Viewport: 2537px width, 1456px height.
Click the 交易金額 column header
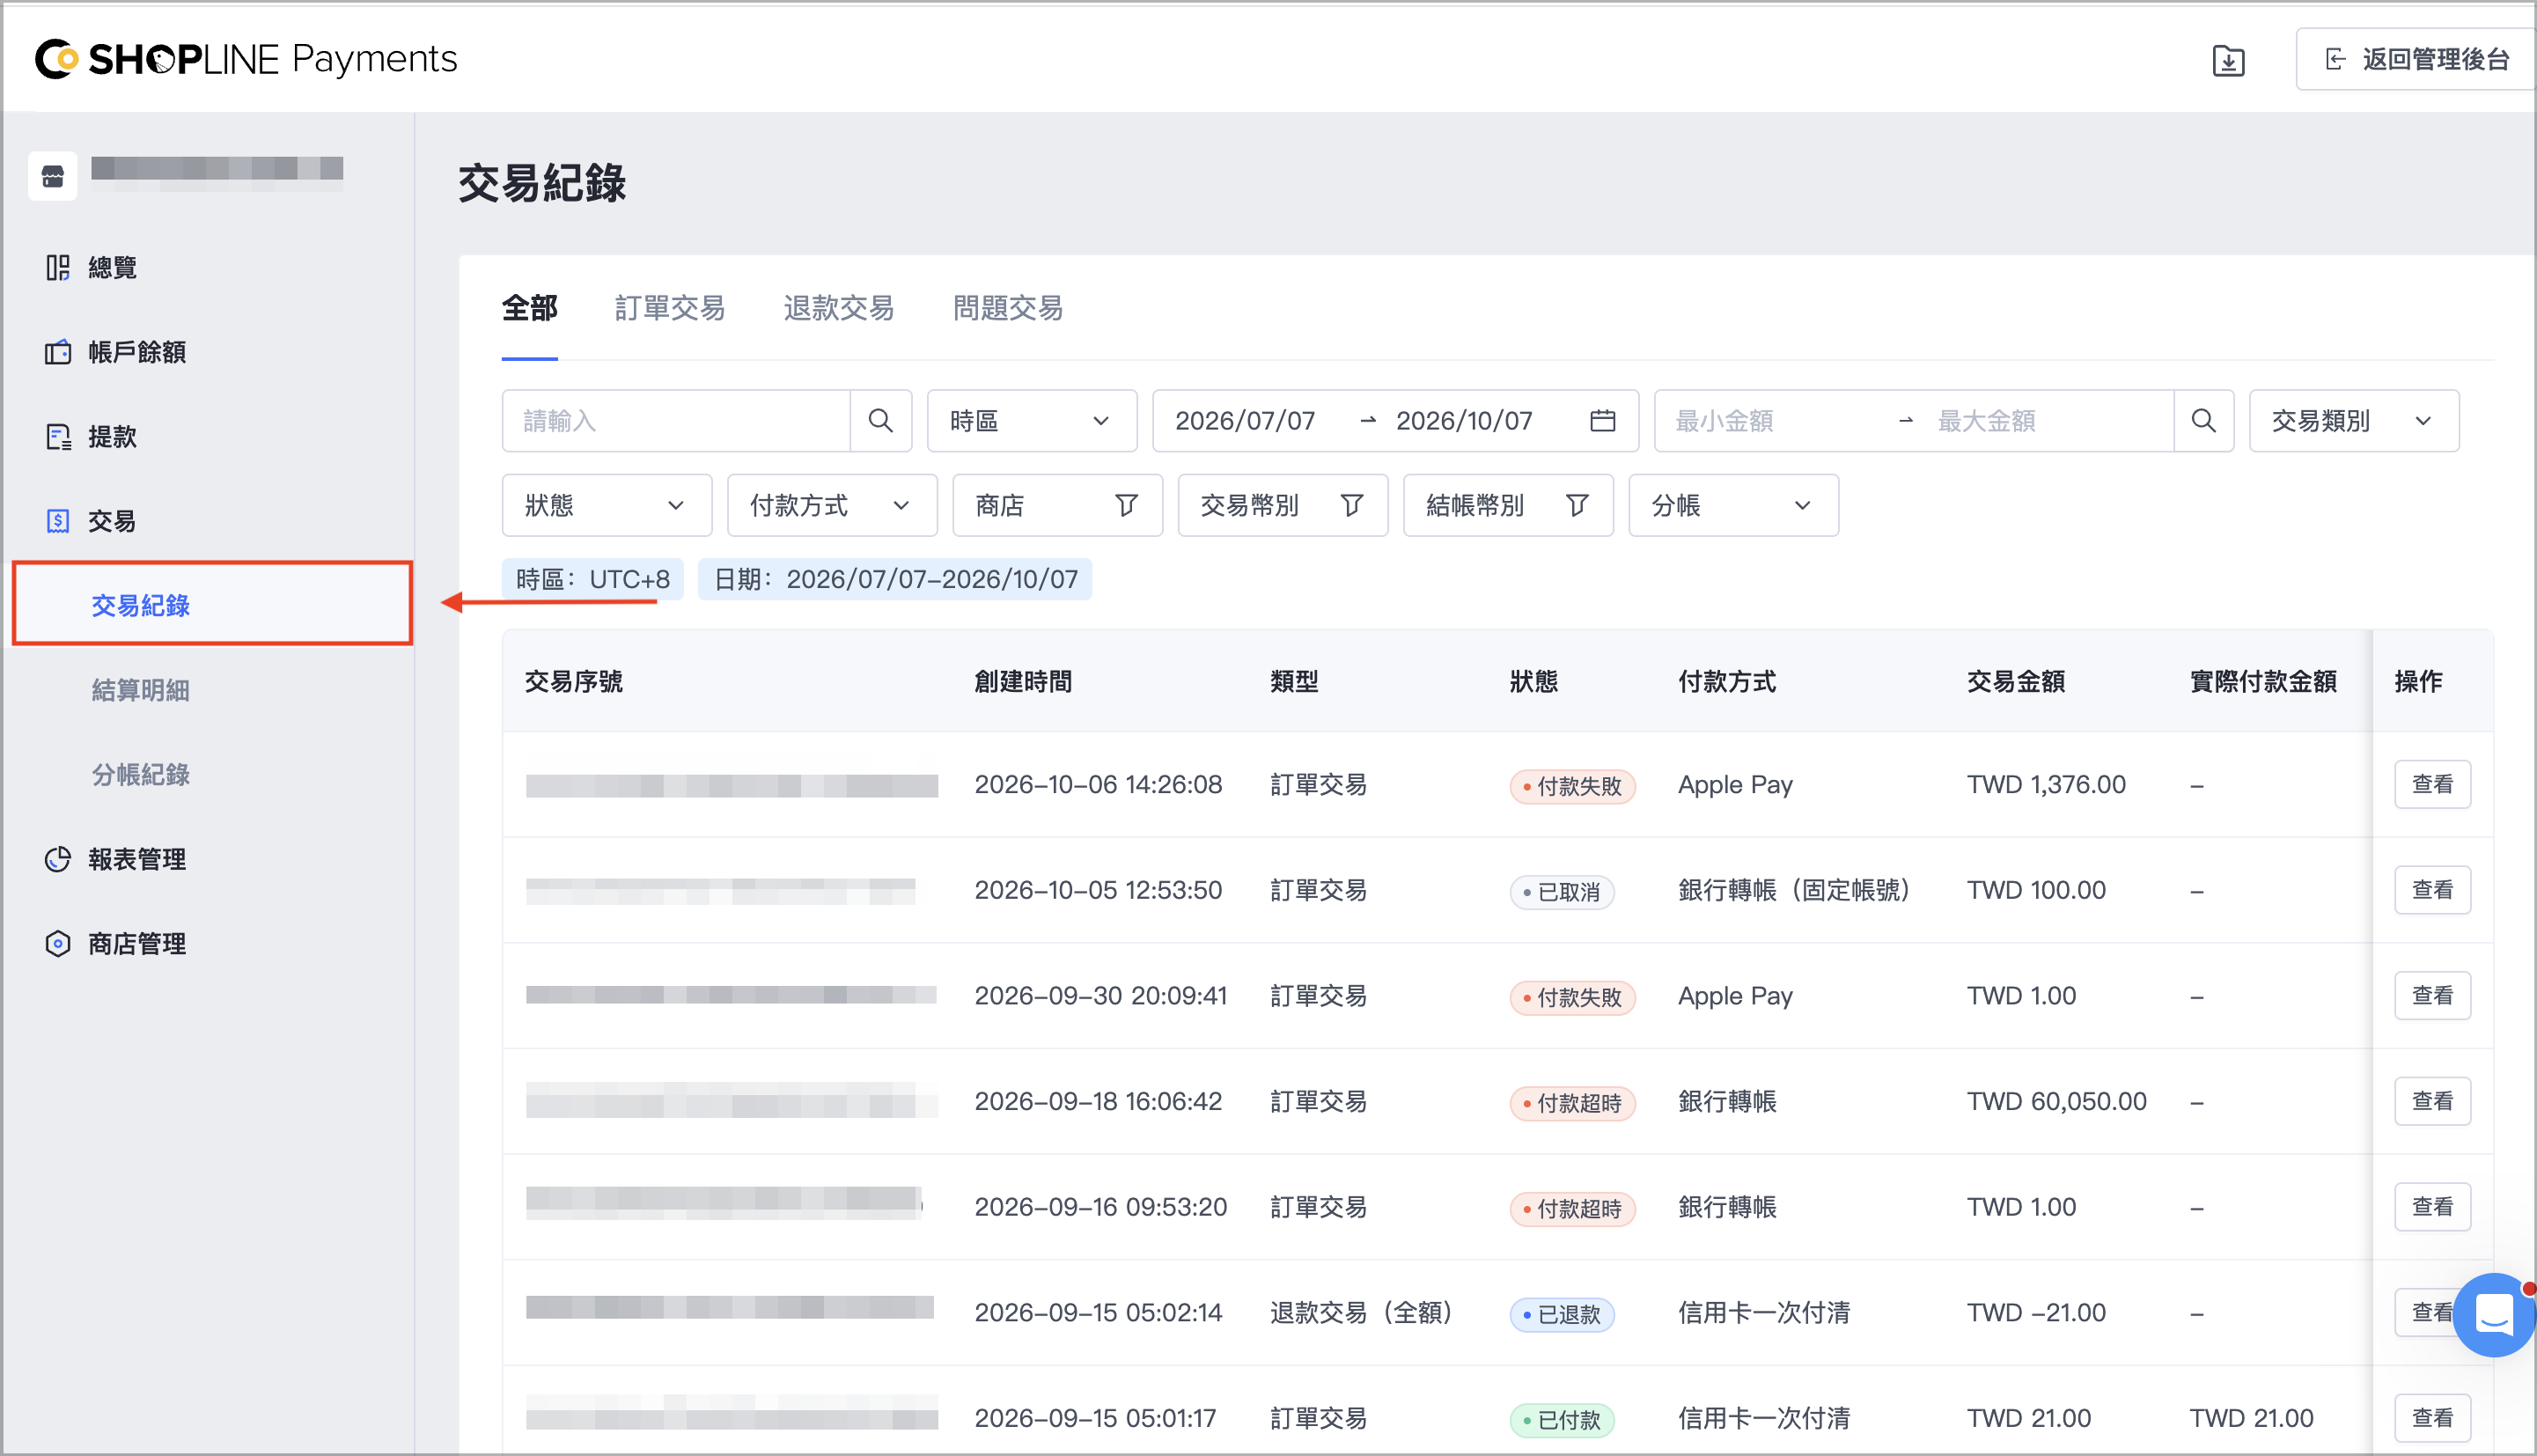[2016, 682]
